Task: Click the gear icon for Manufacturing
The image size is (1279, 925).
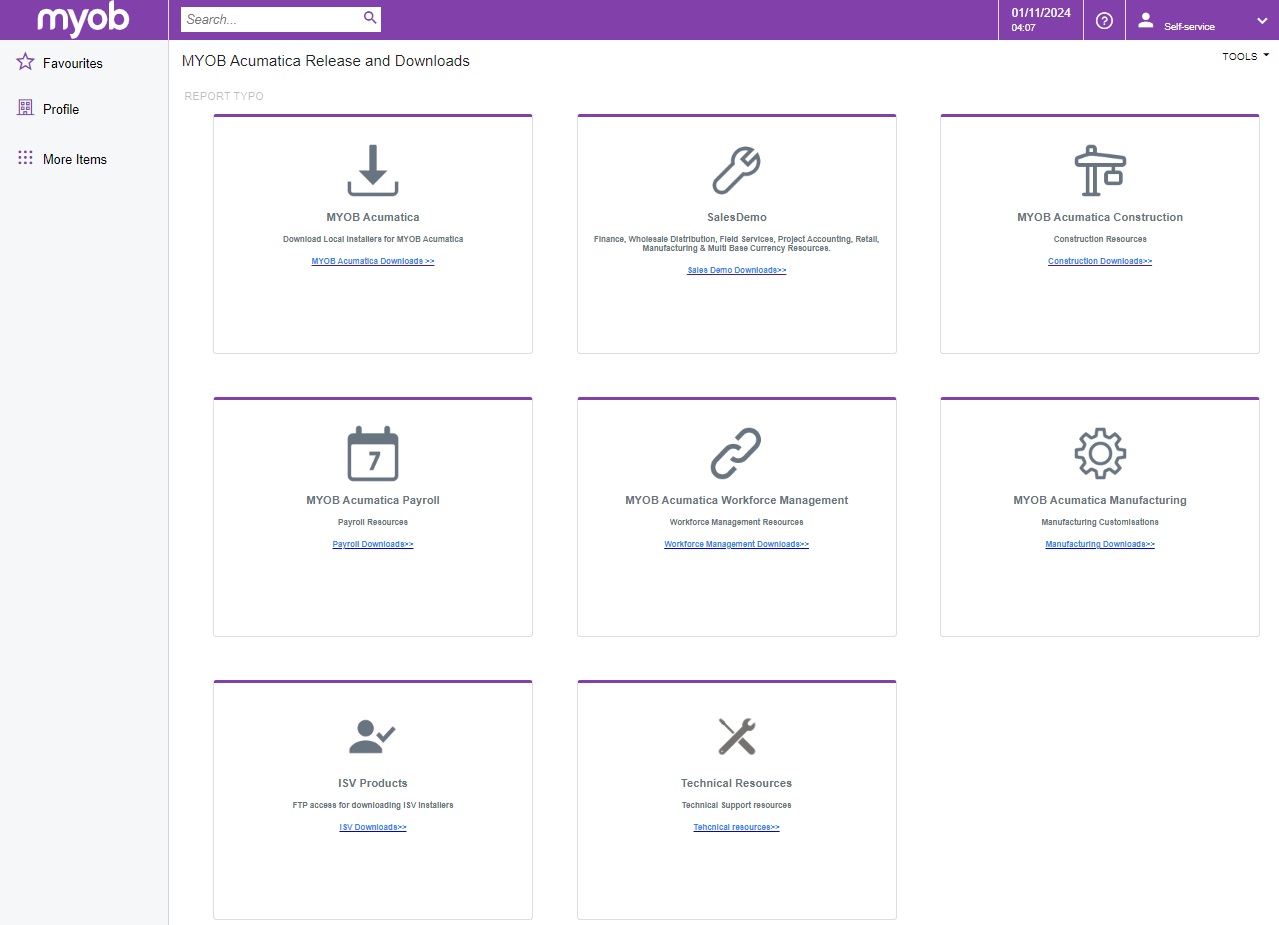Action: pyautogui.click(x=1099, y=454)
